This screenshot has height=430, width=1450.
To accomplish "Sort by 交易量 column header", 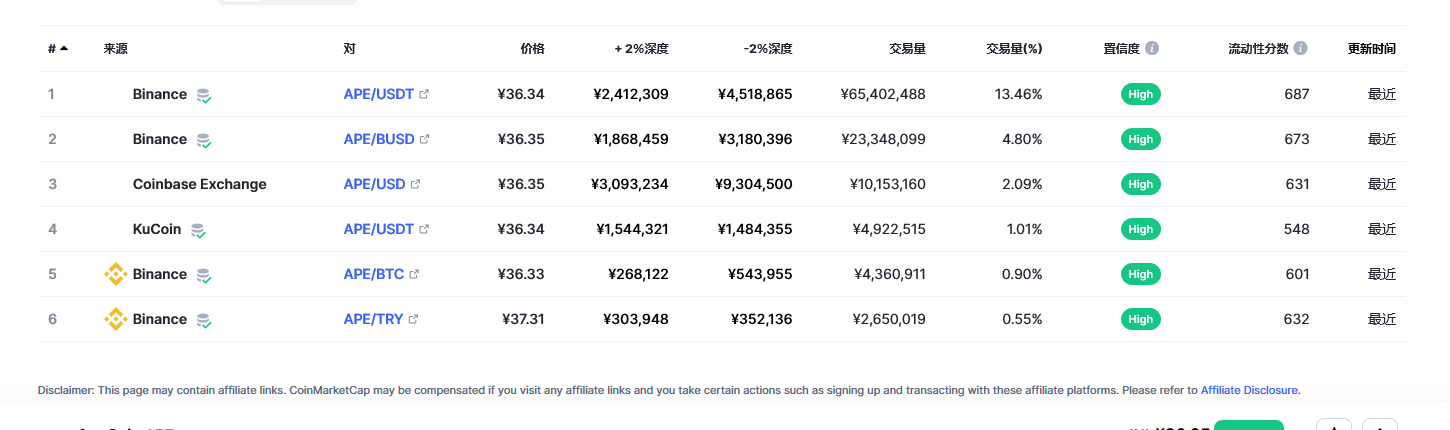I will point(907,48).
